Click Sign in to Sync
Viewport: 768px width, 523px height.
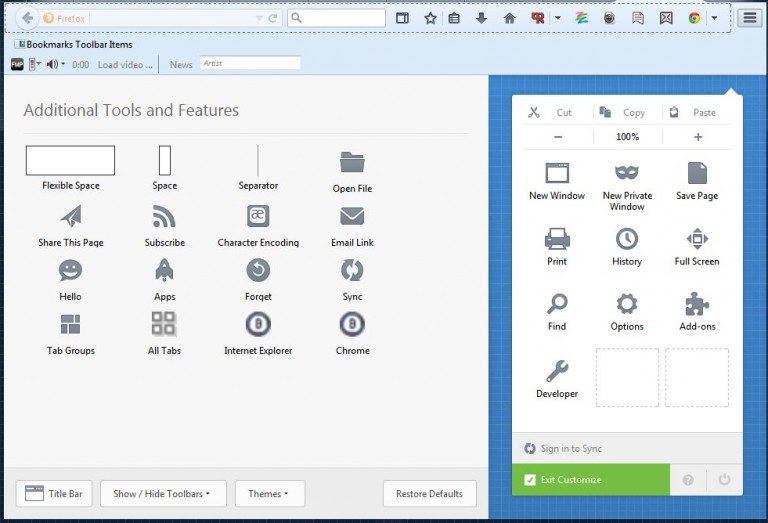pyautogui.click(x=571, y=449)
